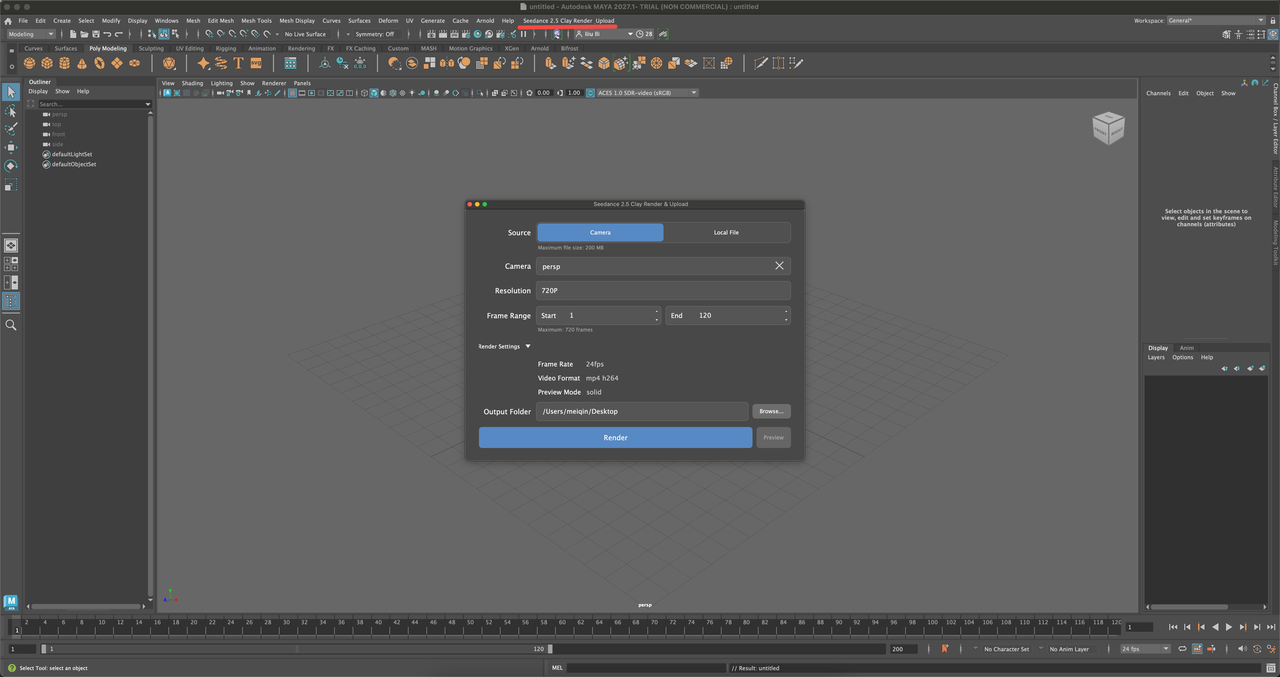Open a scene from status line
This screenshot has width=1280, height=677.
84,34
